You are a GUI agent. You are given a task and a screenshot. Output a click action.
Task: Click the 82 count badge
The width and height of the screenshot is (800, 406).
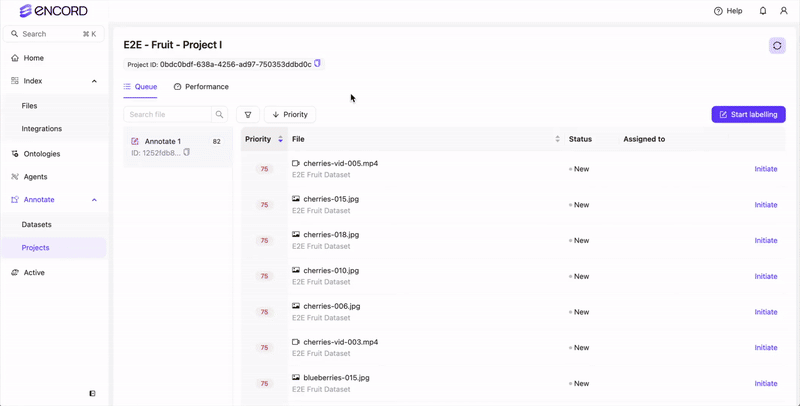(217, 141)
